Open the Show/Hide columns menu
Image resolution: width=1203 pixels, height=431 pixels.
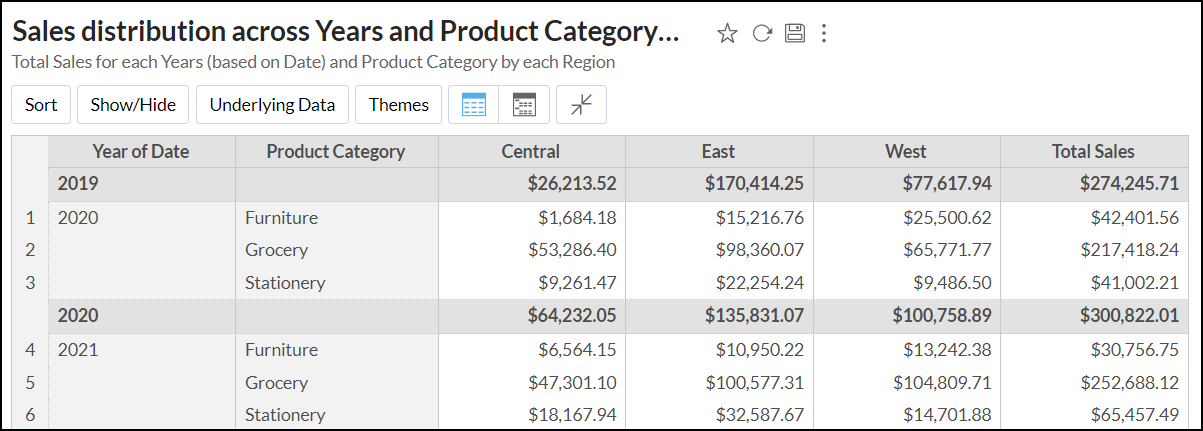point(133,105)
